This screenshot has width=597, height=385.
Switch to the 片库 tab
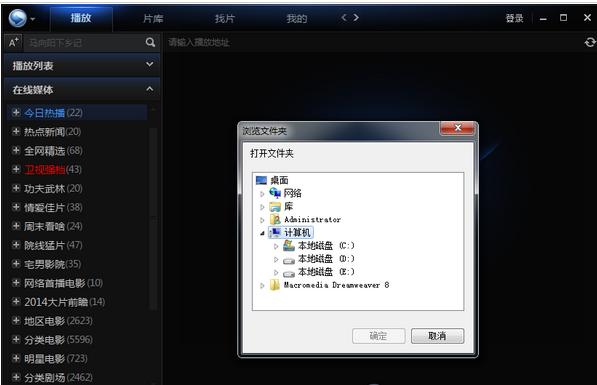153,18
